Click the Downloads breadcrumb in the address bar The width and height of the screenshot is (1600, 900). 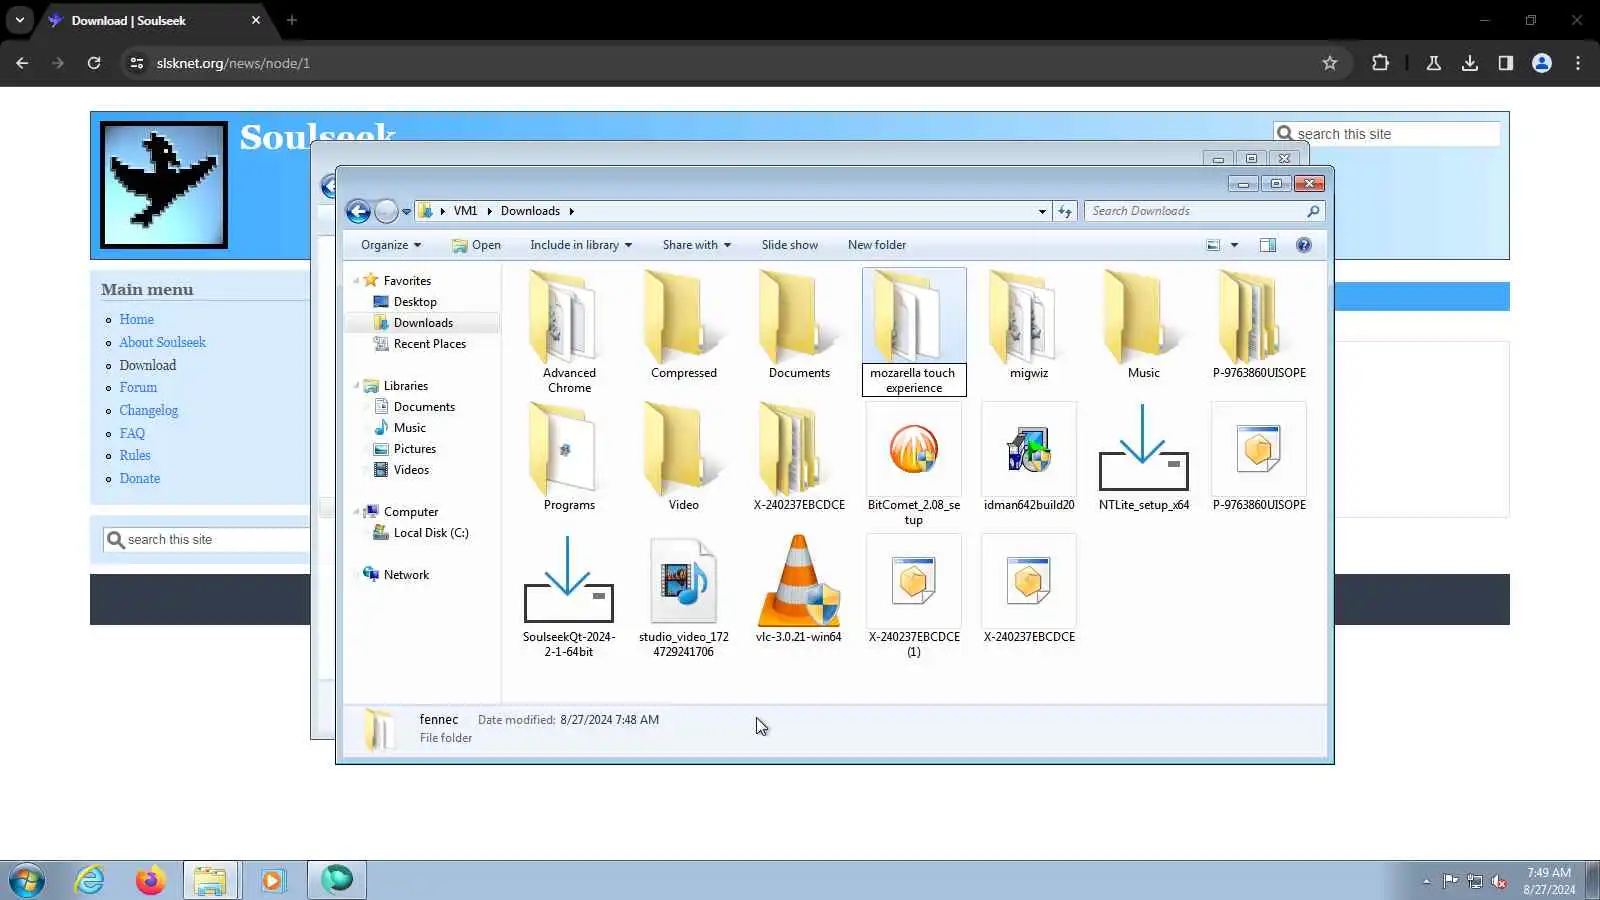tap(530, 211)
